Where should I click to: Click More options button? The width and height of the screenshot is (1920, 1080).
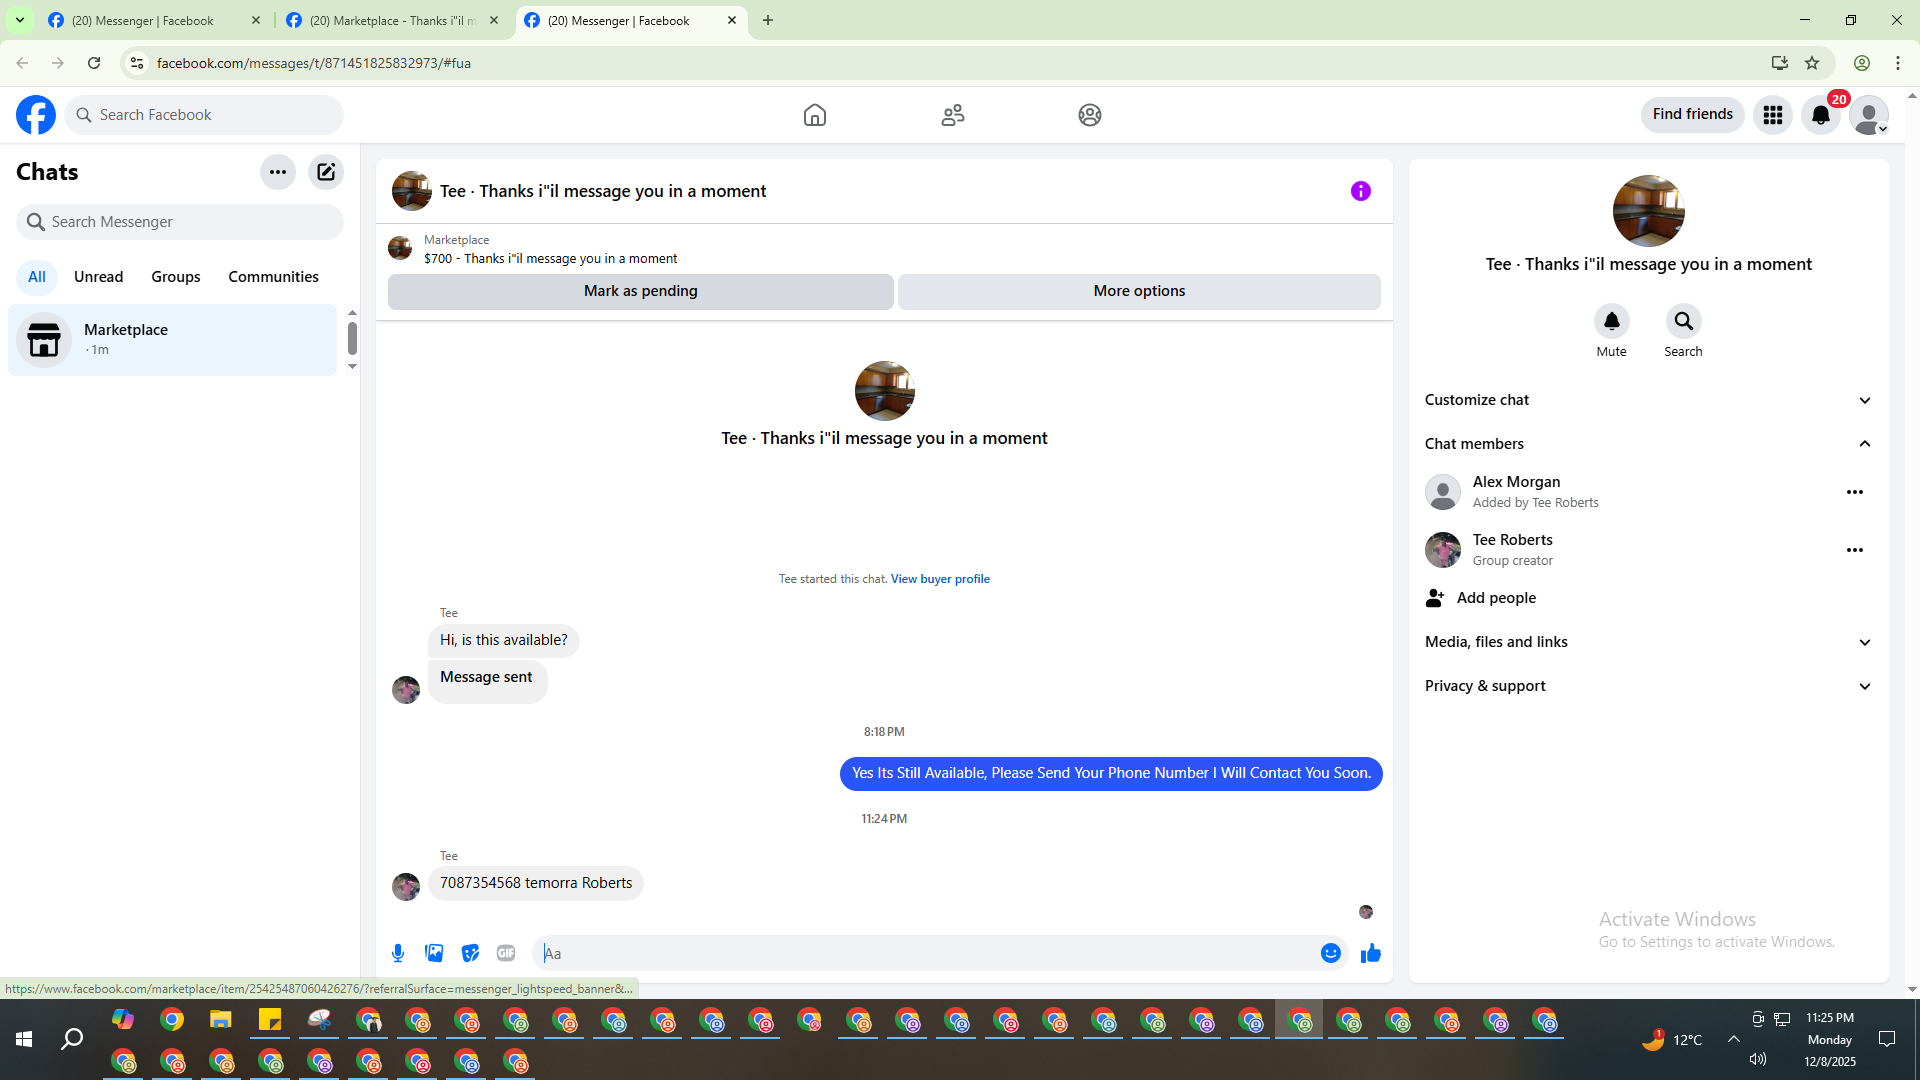point(1139,291)
